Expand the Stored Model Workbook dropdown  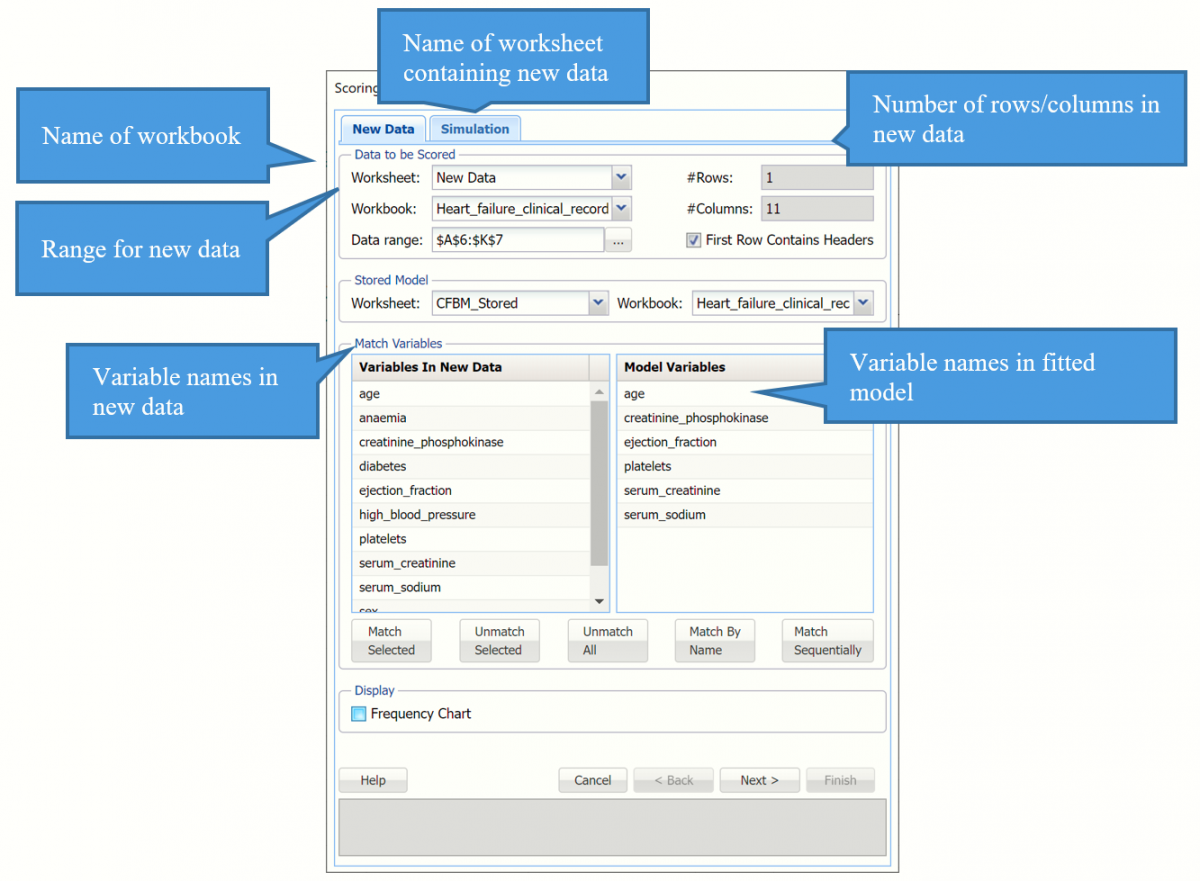coord(862,303)
